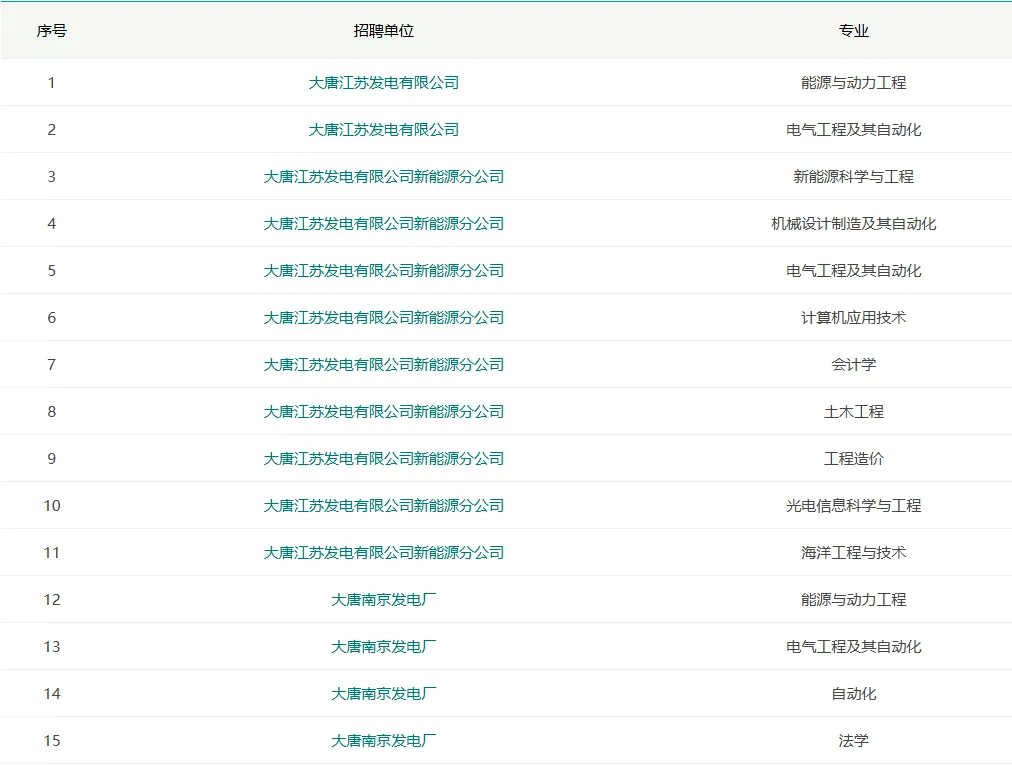Click sequence number 12

pos(52,600)
